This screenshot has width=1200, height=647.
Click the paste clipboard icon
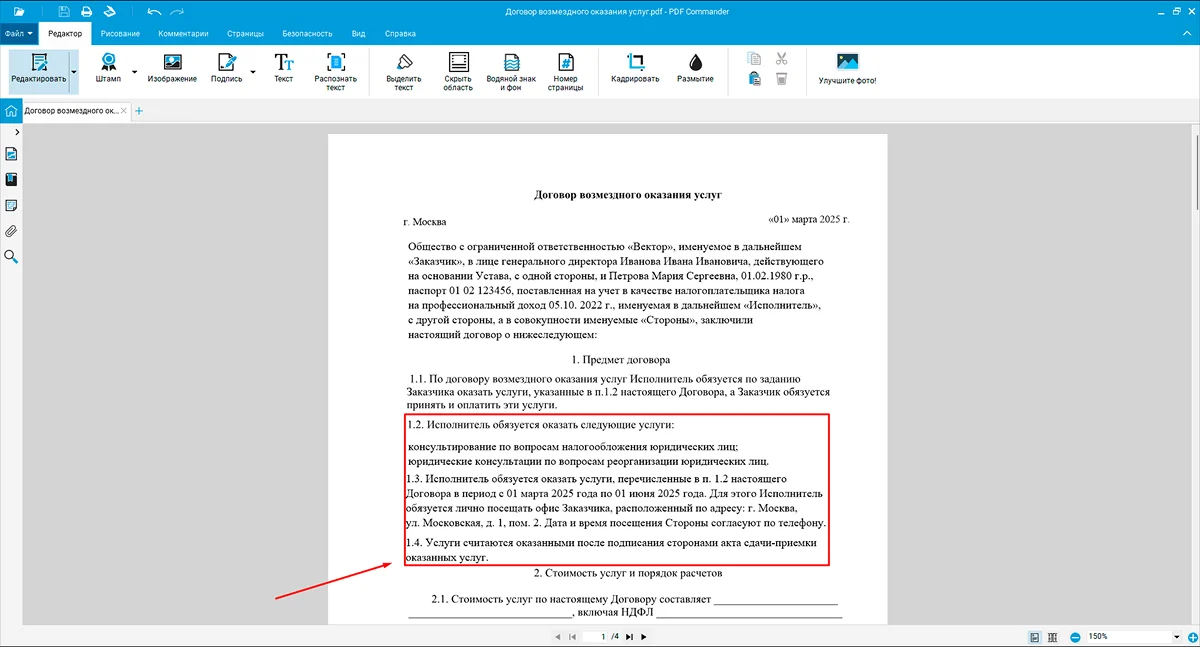tap(756, 79)
